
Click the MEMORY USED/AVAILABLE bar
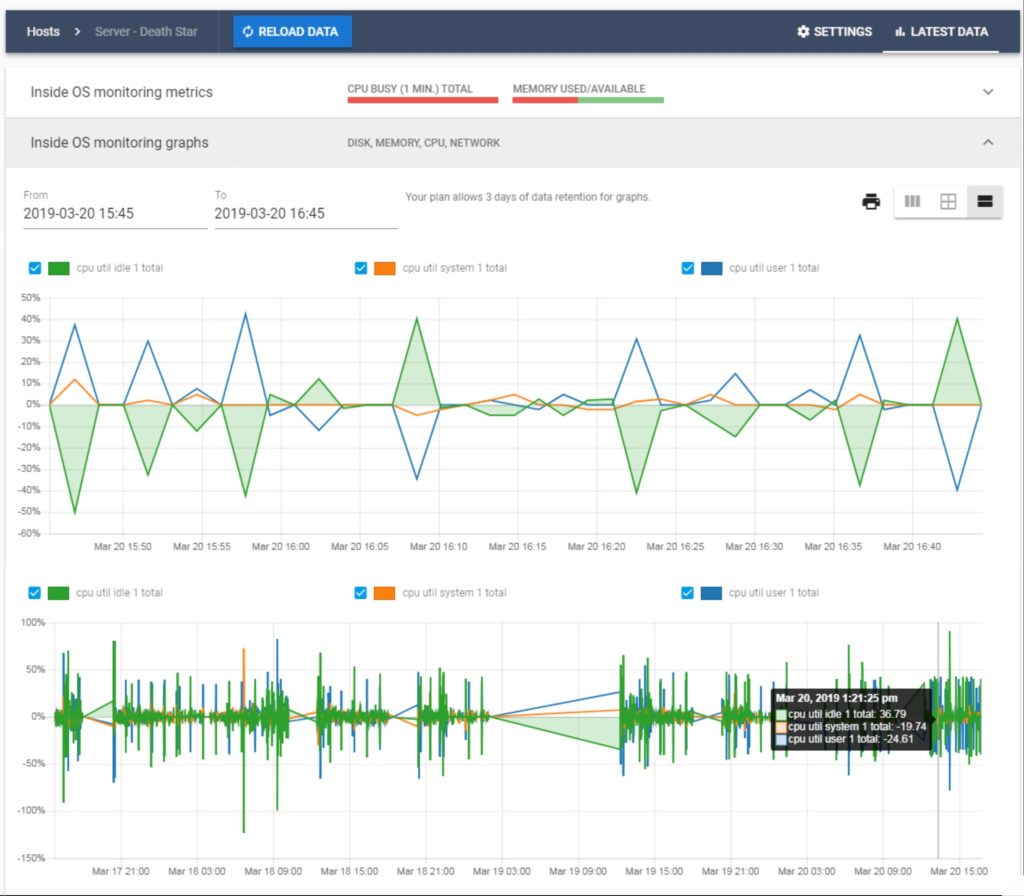(x=588, y=100)
